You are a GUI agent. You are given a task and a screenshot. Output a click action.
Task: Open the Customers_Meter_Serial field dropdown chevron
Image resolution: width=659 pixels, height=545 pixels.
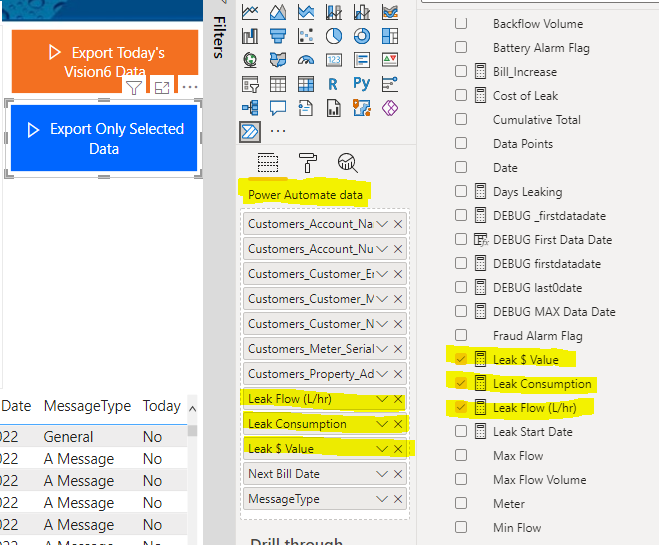[382, 349]
